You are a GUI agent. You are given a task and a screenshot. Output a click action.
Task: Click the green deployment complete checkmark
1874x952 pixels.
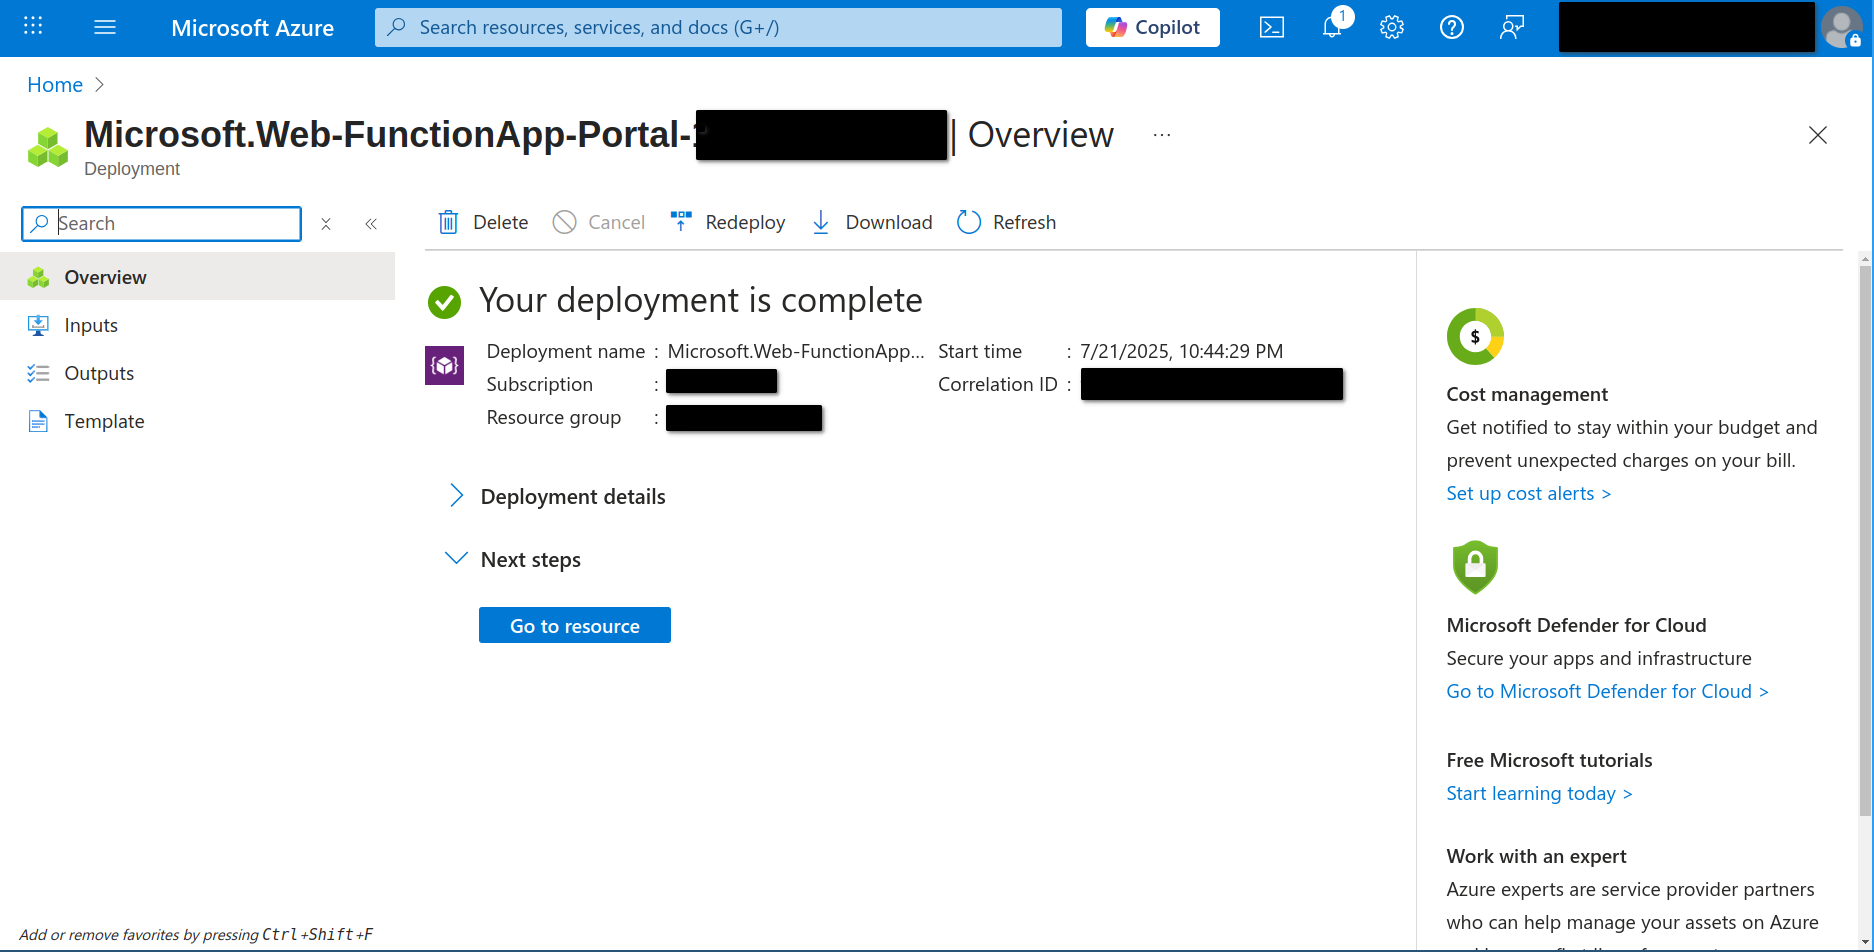pyautogui.click(x=444, y=301)
